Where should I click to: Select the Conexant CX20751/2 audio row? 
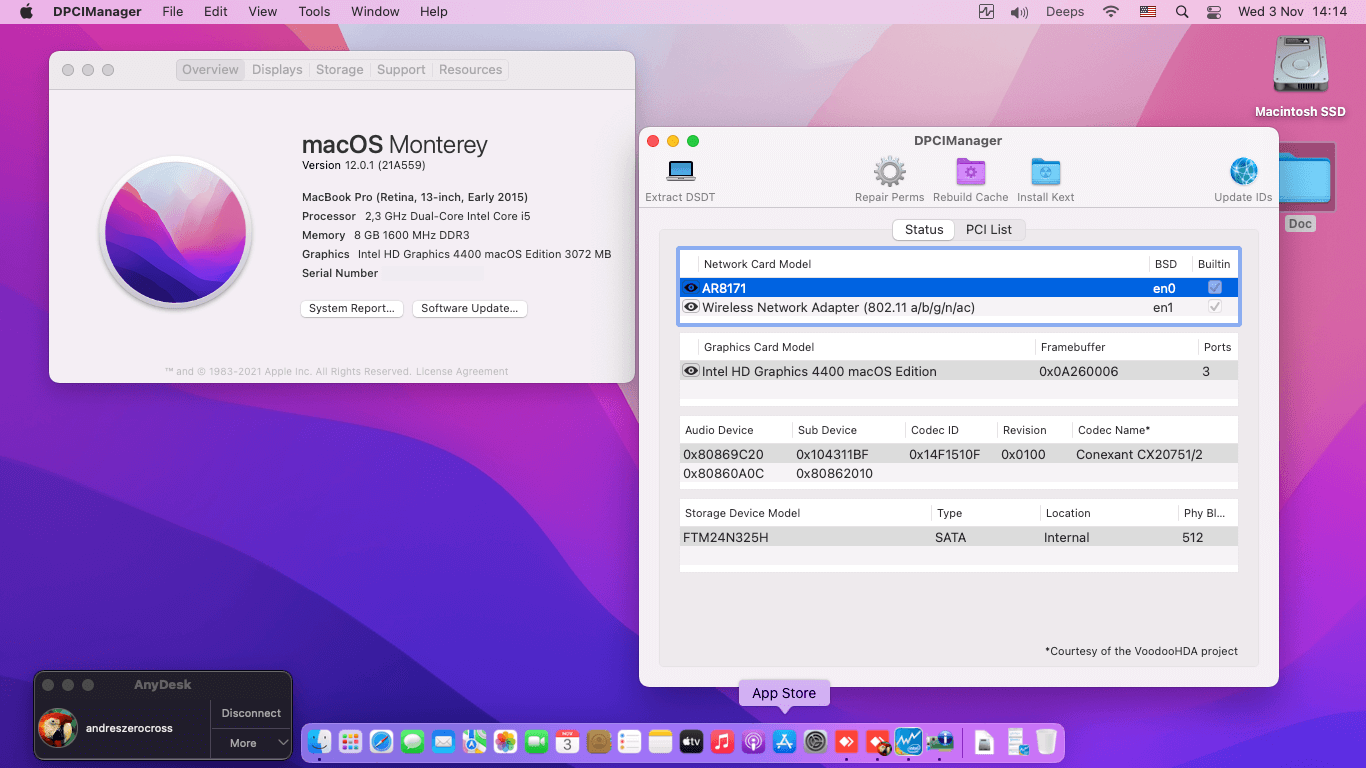(959, 454)
